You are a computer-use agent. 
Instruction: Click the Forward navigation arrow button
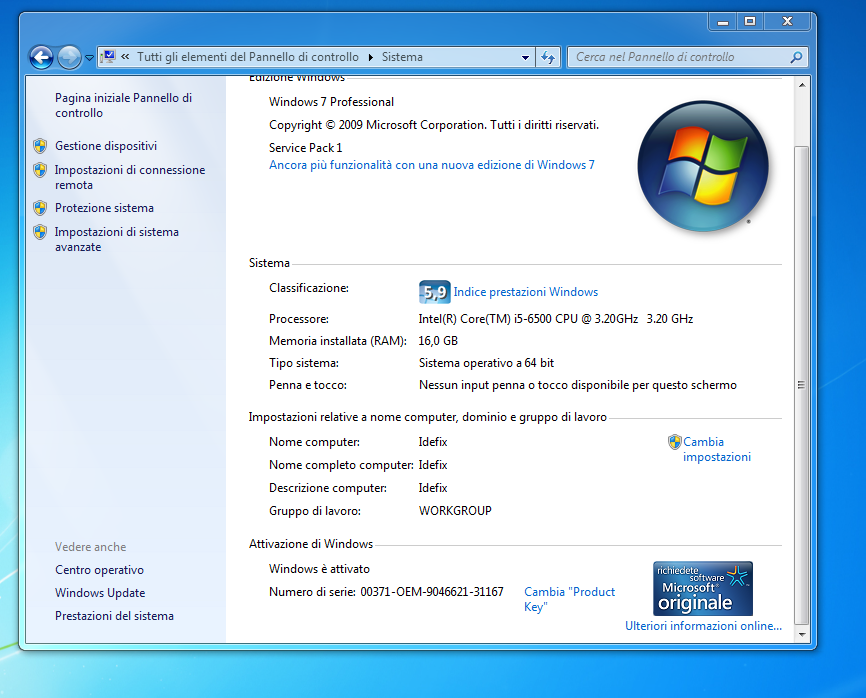coord(69,57)
